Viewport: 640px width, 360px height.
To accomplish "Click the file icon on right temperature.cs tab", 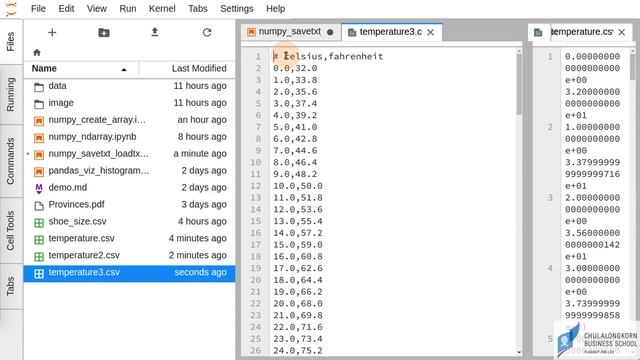I will tap(538, 32).
